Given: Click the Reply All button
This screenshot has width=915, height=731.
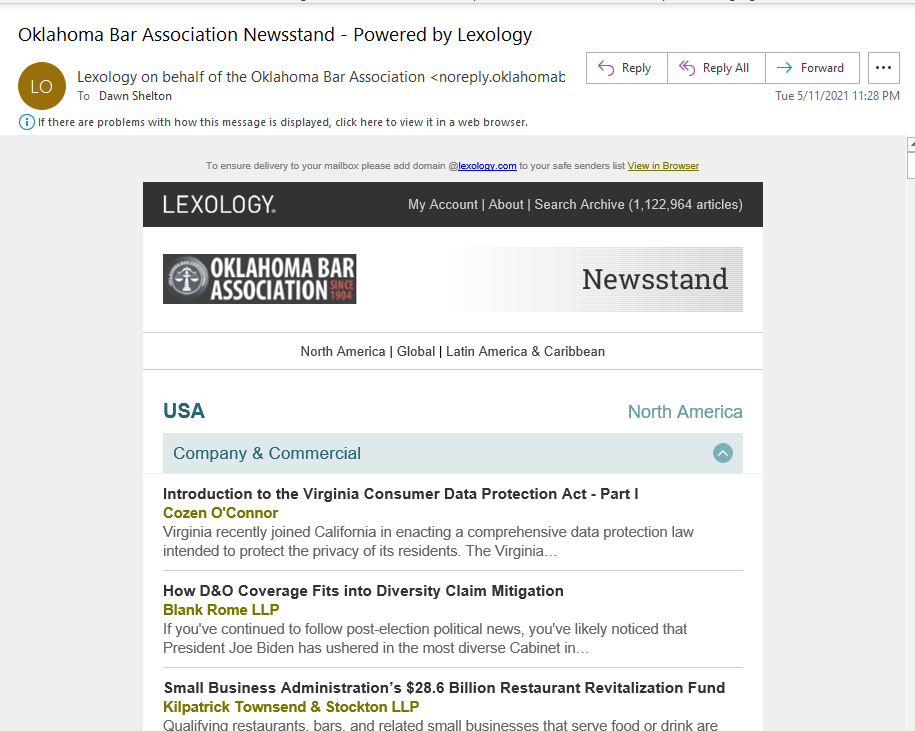Looking at the screenshot, I should point(716,68).
